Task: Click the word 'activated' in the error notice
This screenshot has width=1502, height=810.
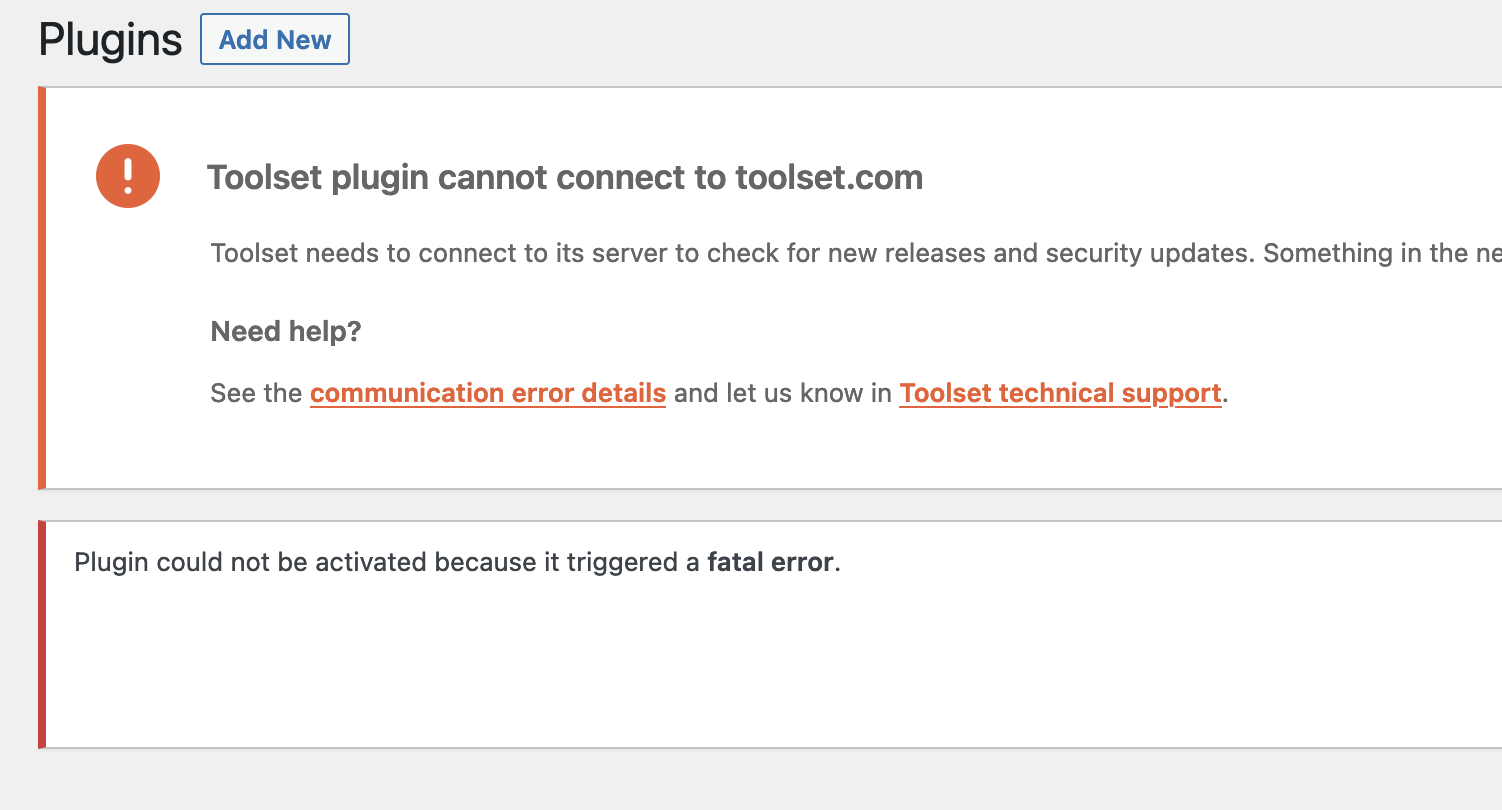Action: [371, 562]
